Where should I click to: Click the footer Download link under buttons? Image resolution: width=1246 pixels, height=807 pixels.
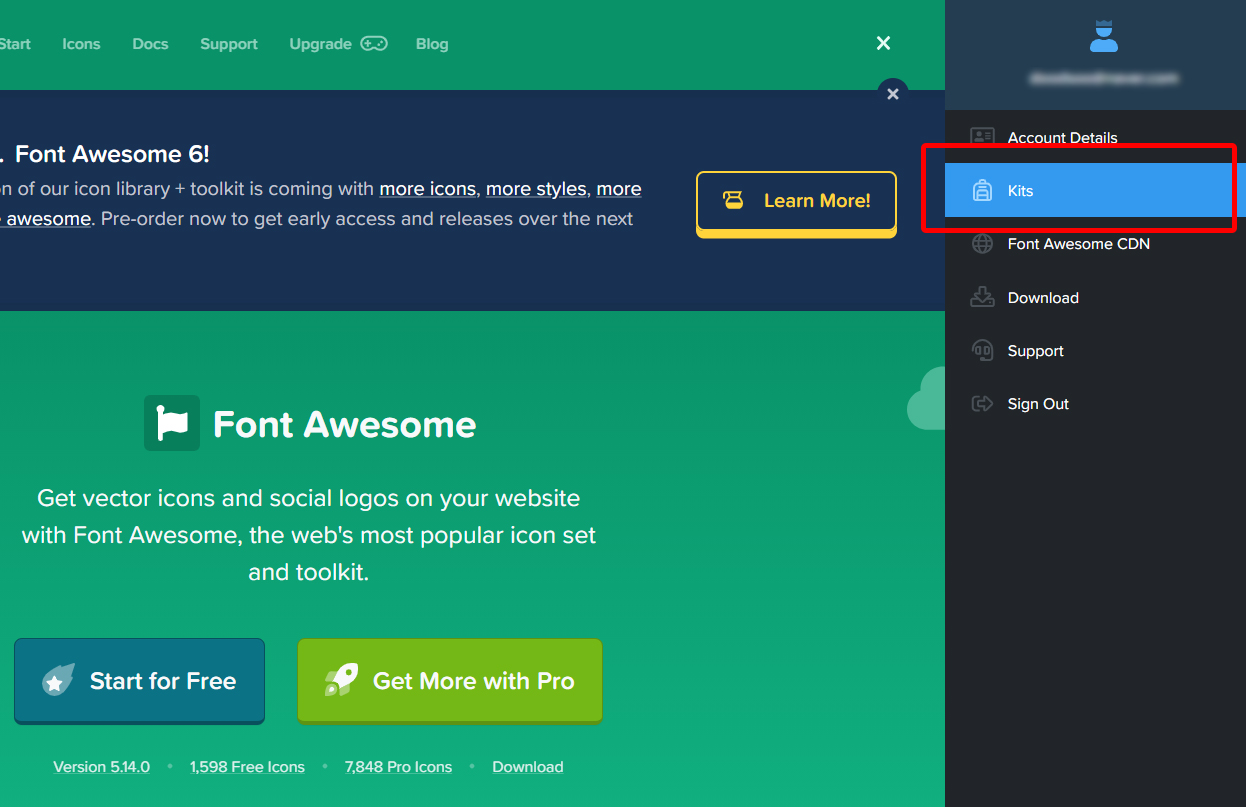coord(528,767)
